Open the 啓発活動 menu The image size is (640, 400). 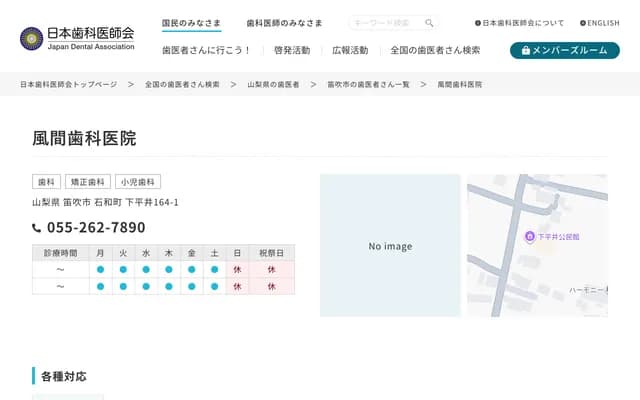292,50
